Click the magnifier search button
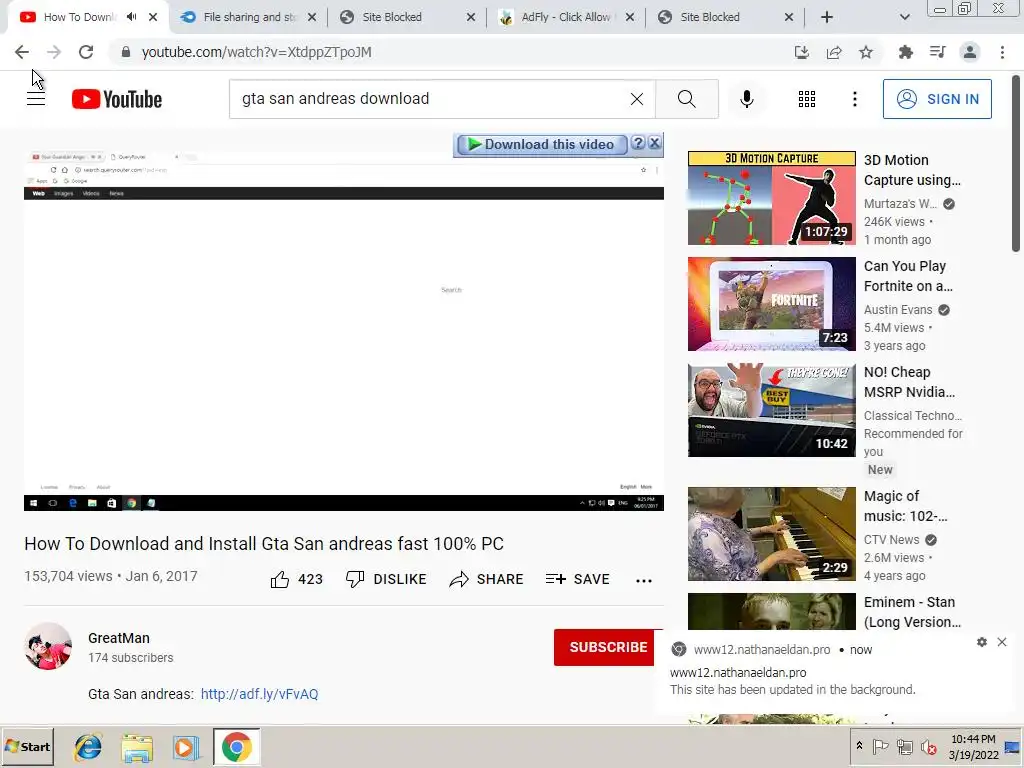The height and width of the screenshot is (768, 1024). (x=686, y=99)
